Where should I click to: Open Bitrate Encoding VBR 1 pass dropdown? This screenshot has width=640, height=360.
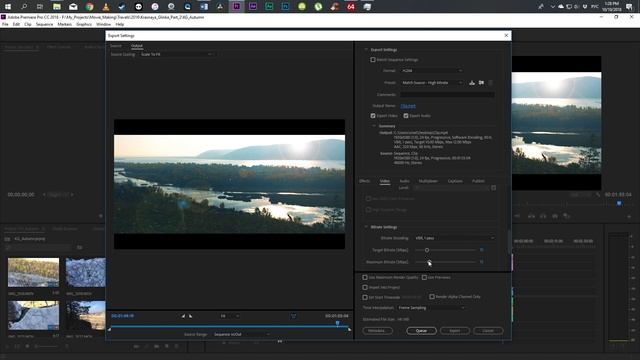pos(454,238)
